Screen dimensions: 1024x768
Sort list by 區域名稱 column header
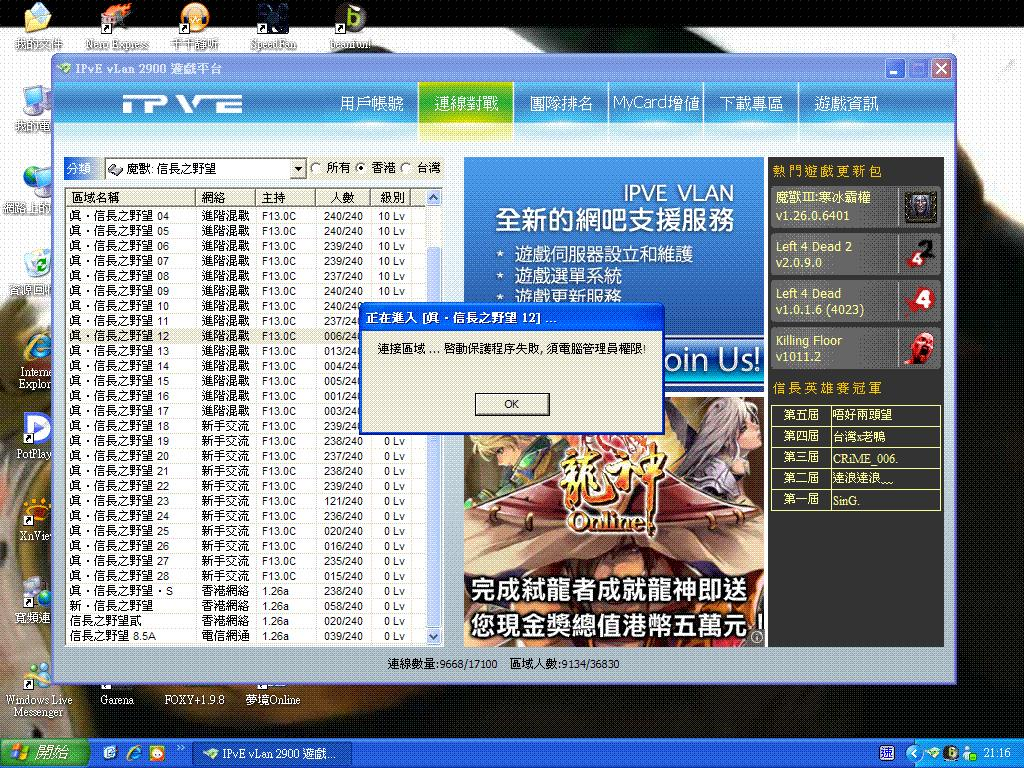click(x=131, y=197)
